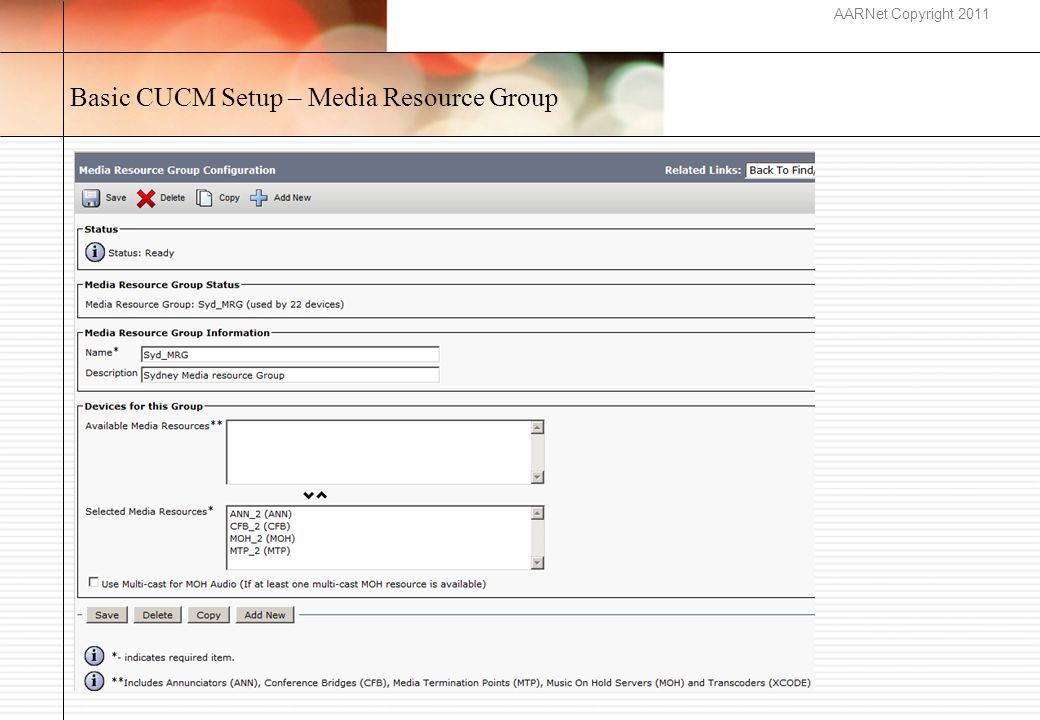Click the info icon beside Includes Annunciators note
The image size is (1040, 720).
94,681
